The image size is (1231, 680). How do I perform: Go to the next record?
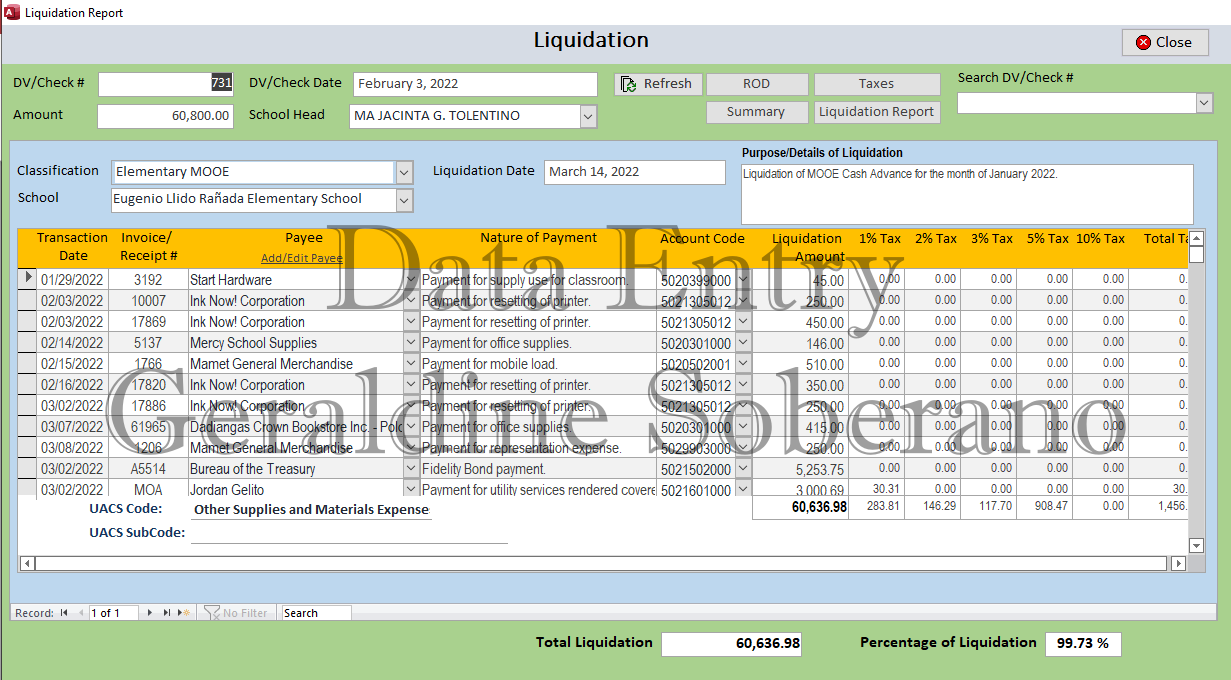coord(151,613)
